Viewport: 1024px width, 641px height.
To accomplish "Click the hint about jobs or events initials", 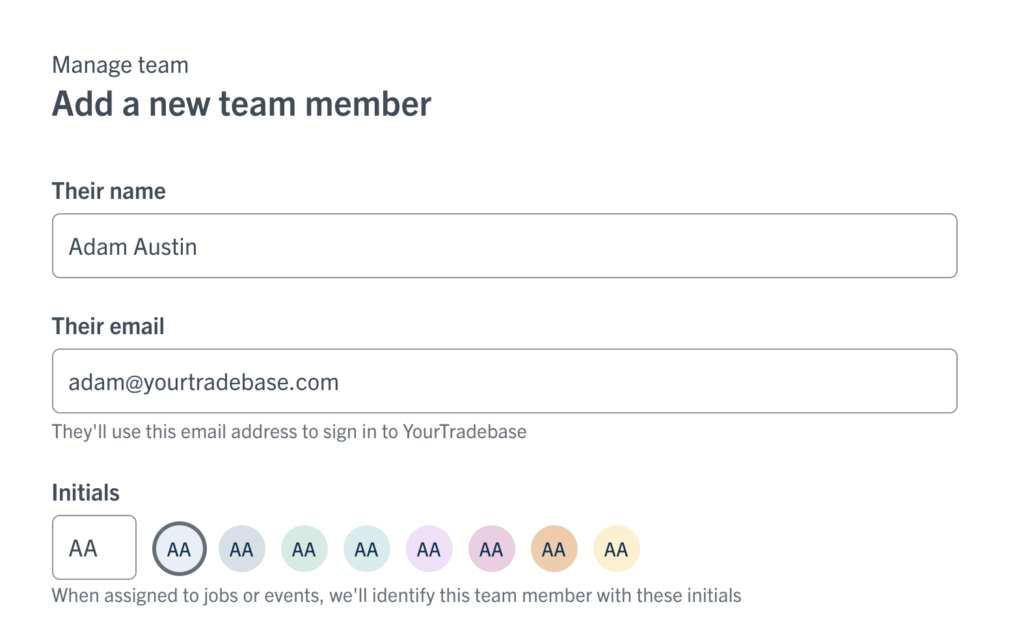I will 396,596.
